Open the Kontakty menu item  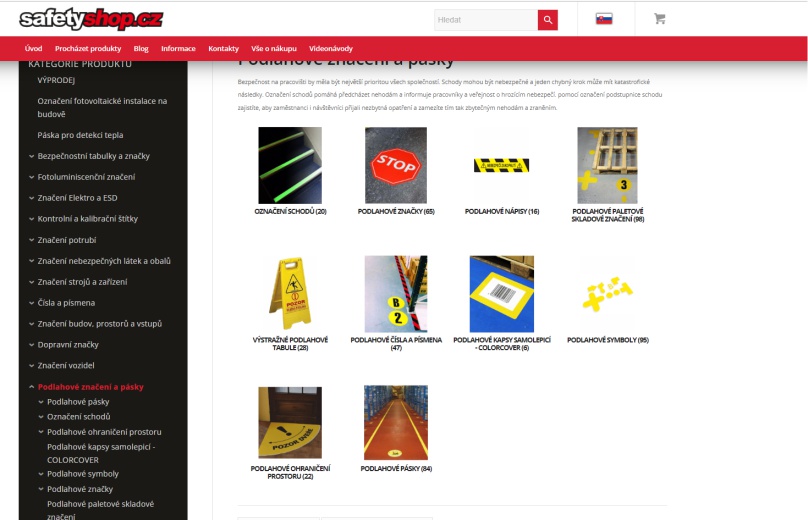point(224,48)
